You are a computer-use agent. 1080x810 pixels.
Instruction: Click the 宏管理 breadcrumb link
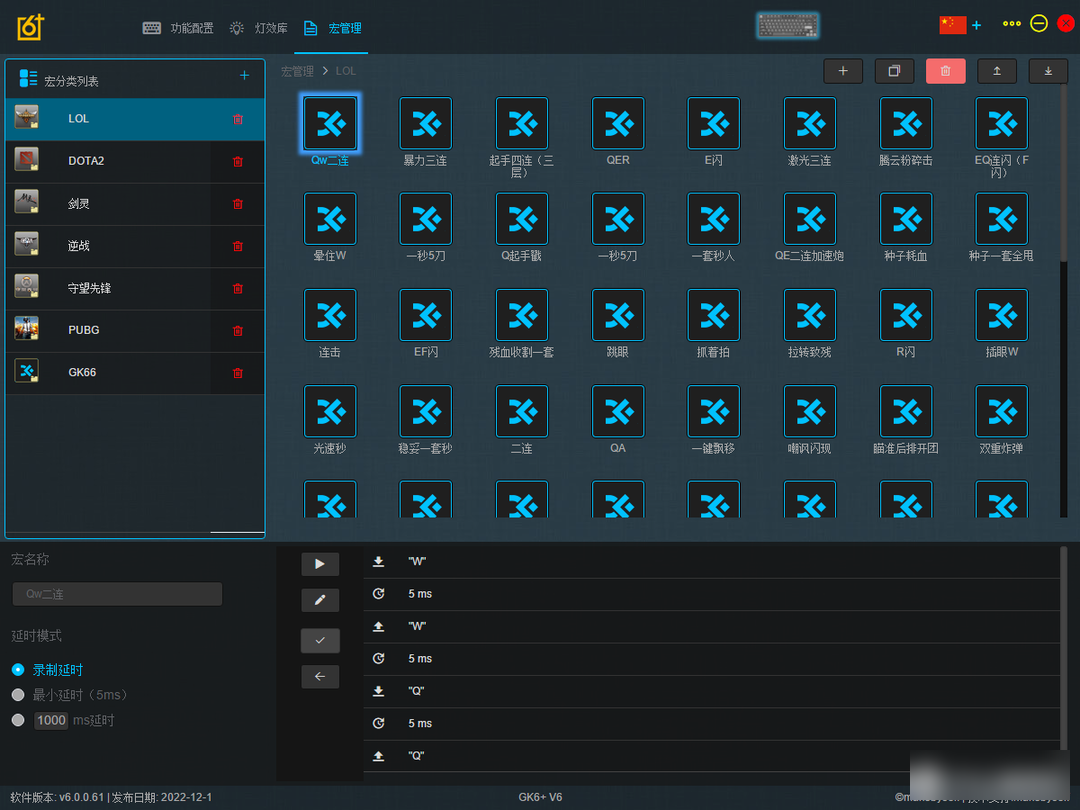(x=298, y=71)
